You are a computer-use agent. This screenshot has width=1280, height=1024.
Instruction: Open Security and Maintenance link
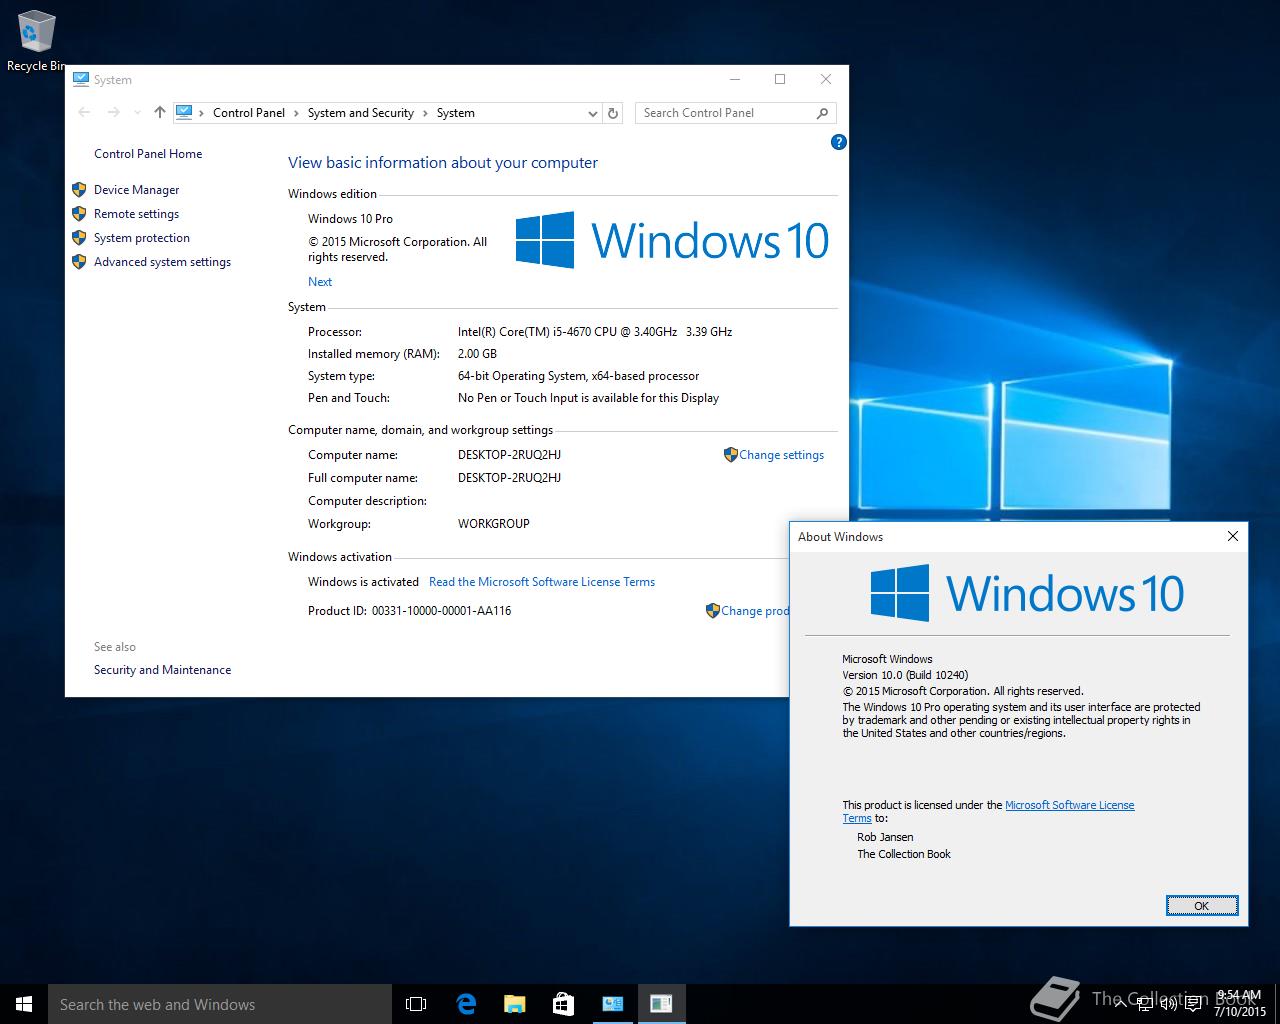click(x=162, y=670)
